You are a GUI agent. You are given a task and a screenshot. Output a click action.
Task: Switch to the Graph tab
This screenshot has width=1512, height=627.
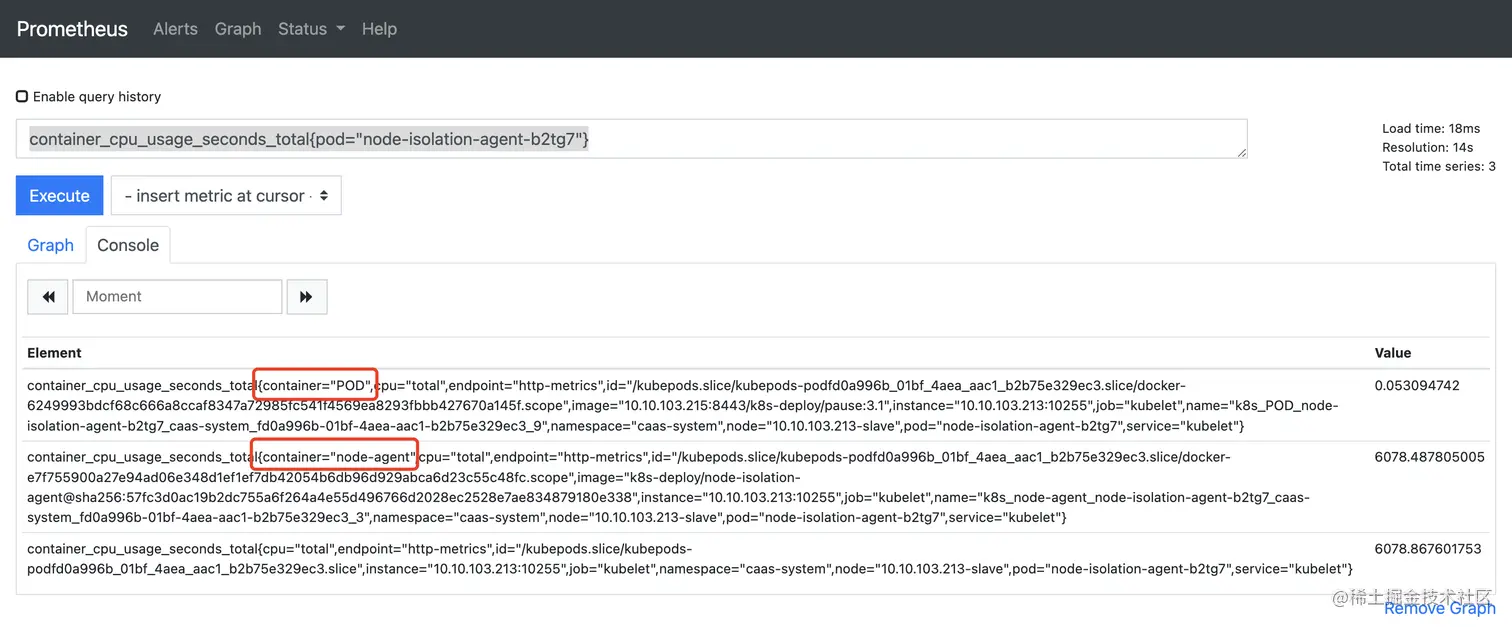[50, 245]
